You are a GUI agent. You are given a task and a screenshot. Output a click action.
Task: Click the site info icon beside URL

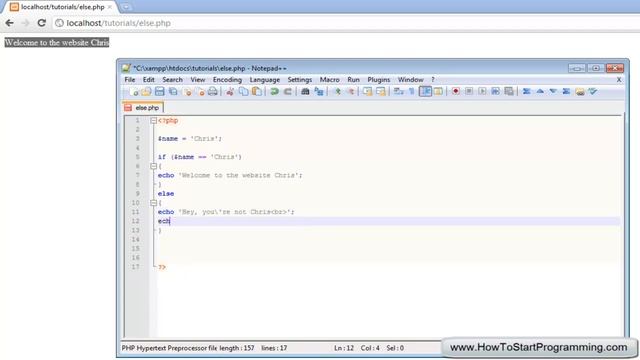(59, 23)
